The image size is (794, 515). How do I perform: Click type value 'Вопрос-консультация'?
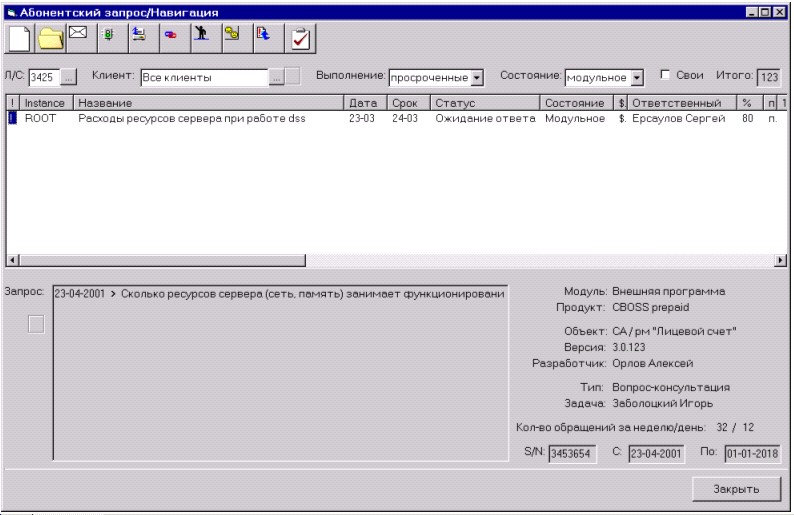coord(671,387)
